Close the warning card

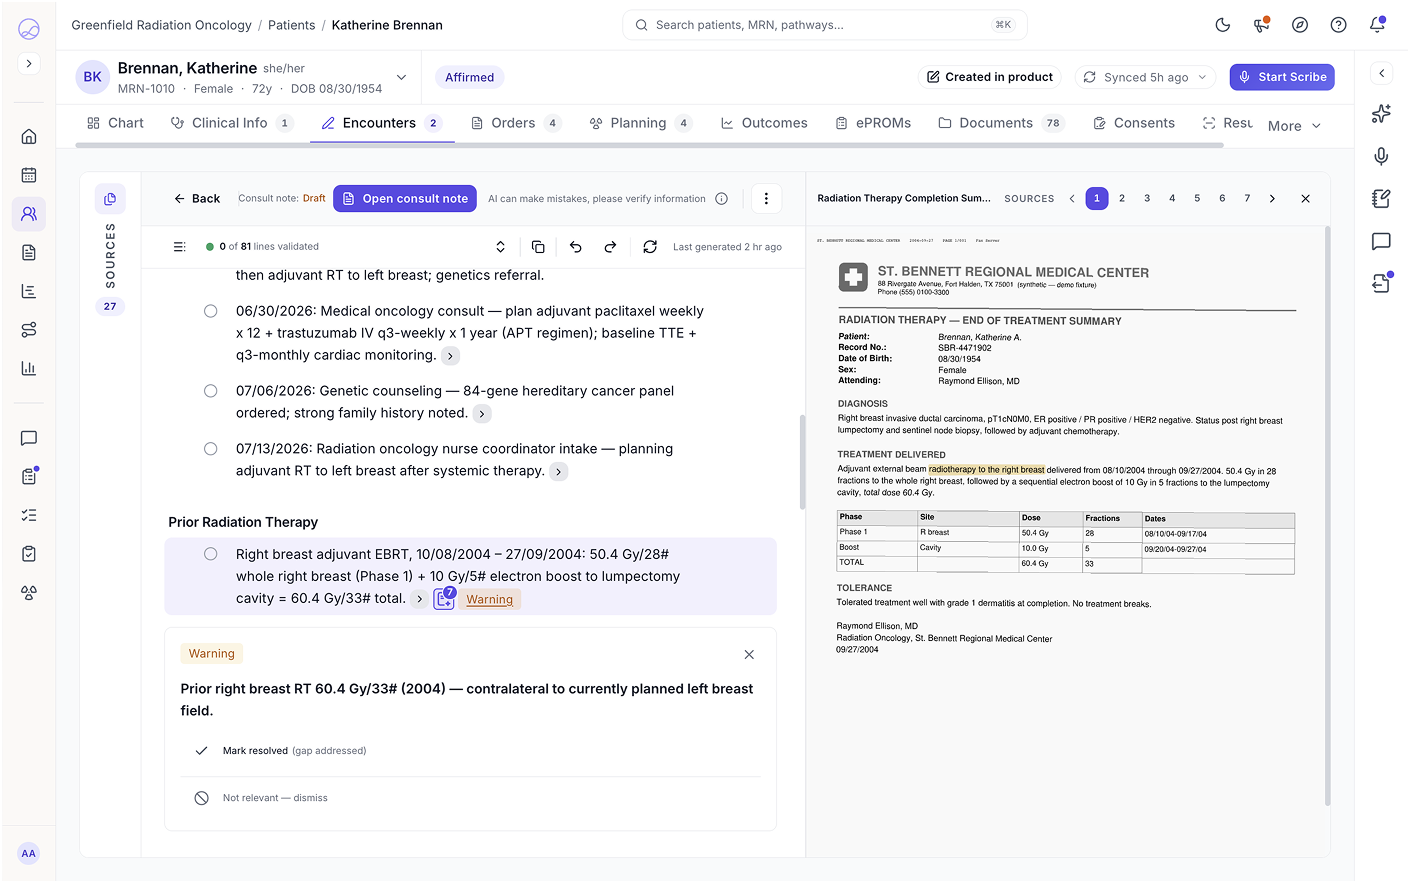[749, 655]
